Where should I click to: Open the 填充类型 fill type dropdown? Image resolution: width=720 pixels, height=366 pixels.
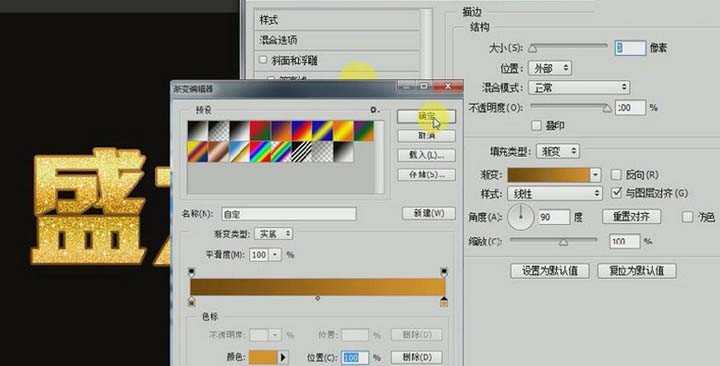click(x=557, y=151)
